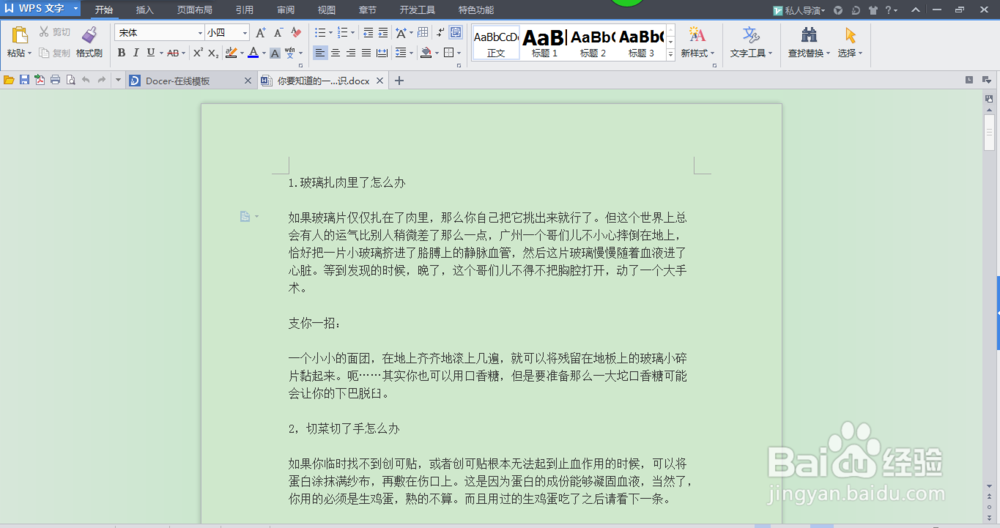Apply blue font color A button
The image size is (1000, 528).
coord(253,53)
